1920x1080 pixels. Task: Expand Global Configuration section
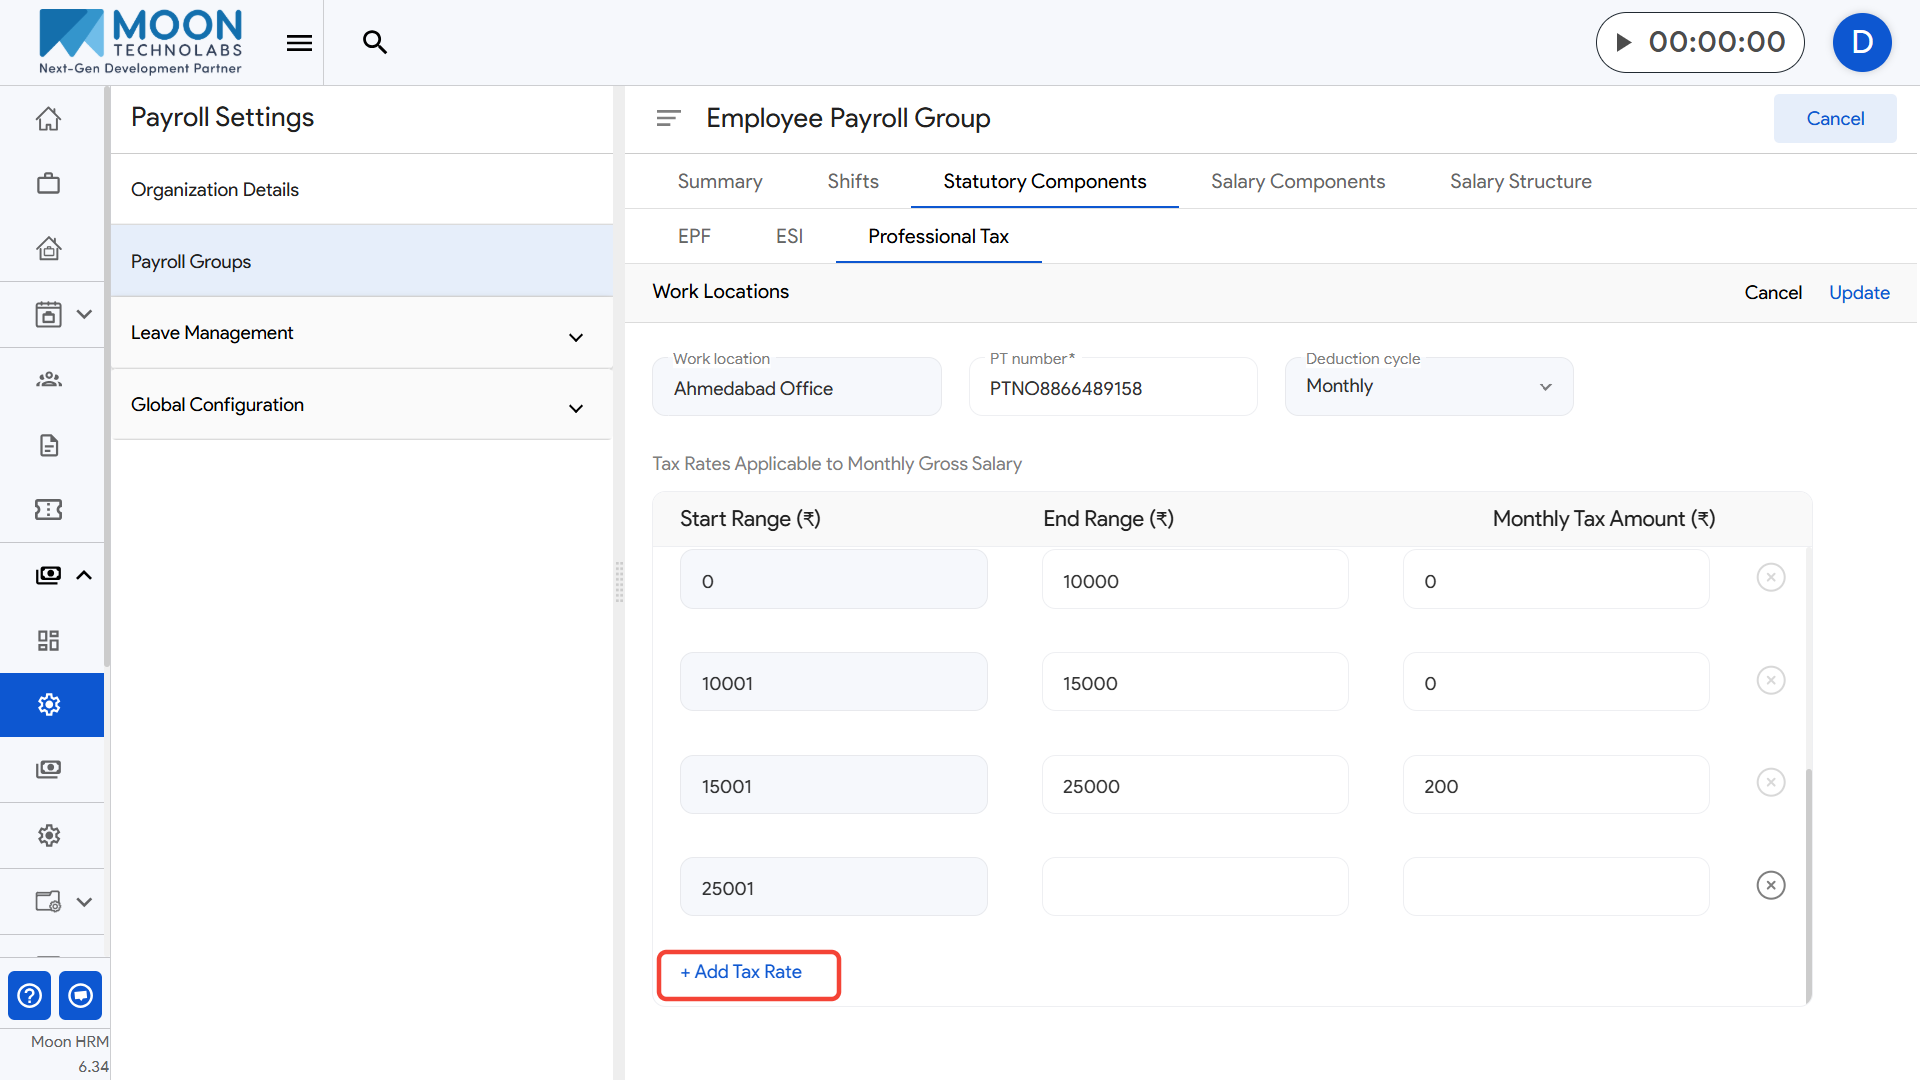coord(575,408)
